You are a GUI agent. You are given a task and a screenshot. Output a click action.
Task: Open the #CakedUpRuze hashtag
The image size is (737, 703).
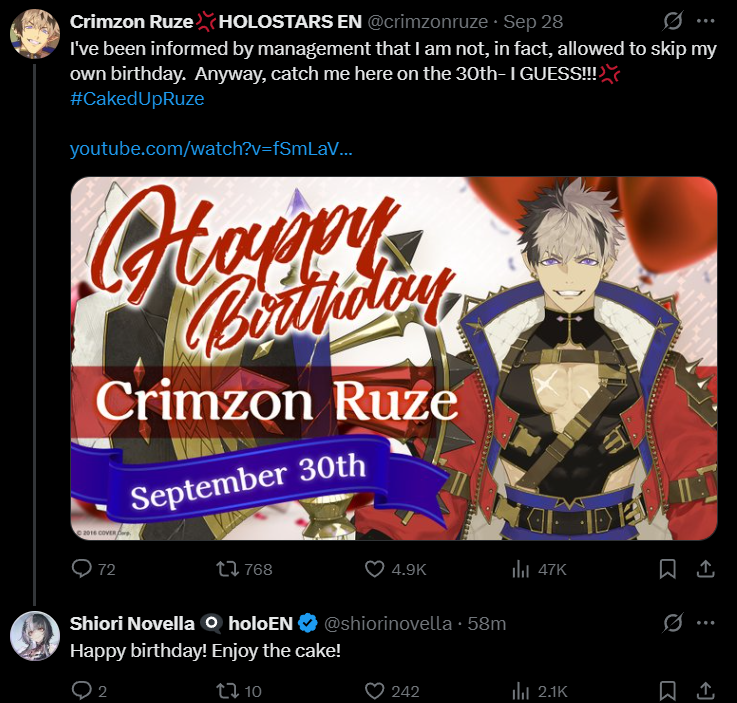click(x=137, y=99)
